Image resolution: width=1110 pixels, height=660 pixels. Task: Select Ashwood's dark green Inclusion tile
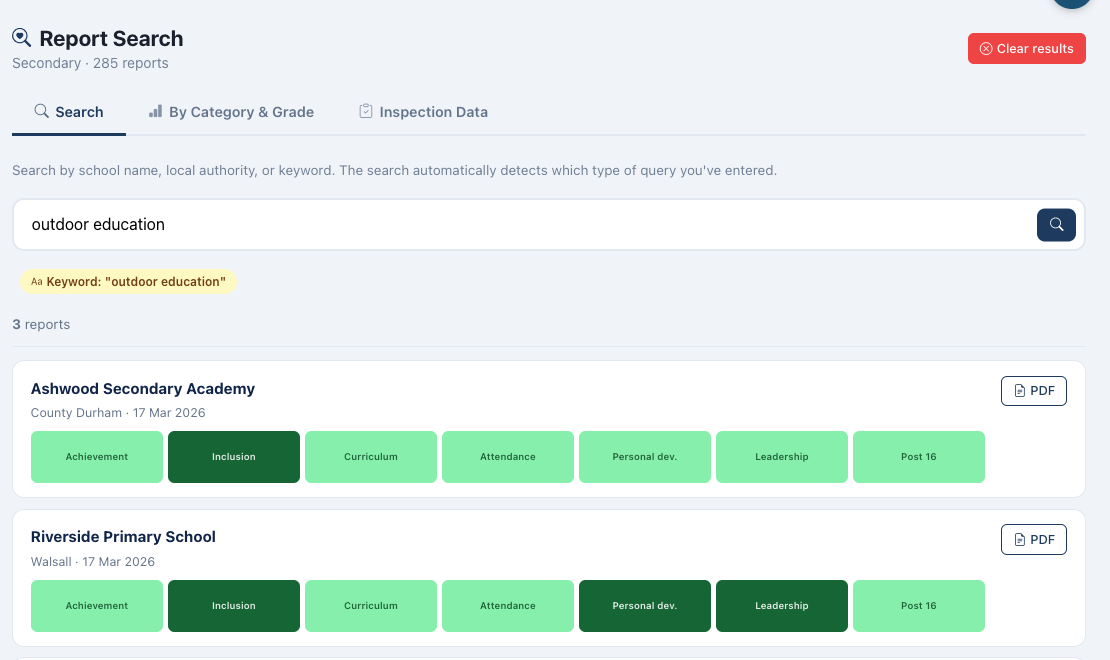(234, 457)
